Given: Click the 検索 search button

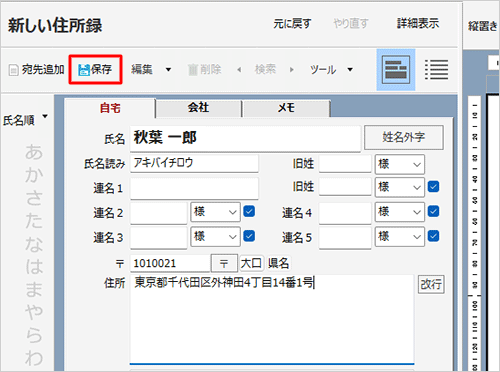Looking at the screenshot, I should (x=265, y=69).
